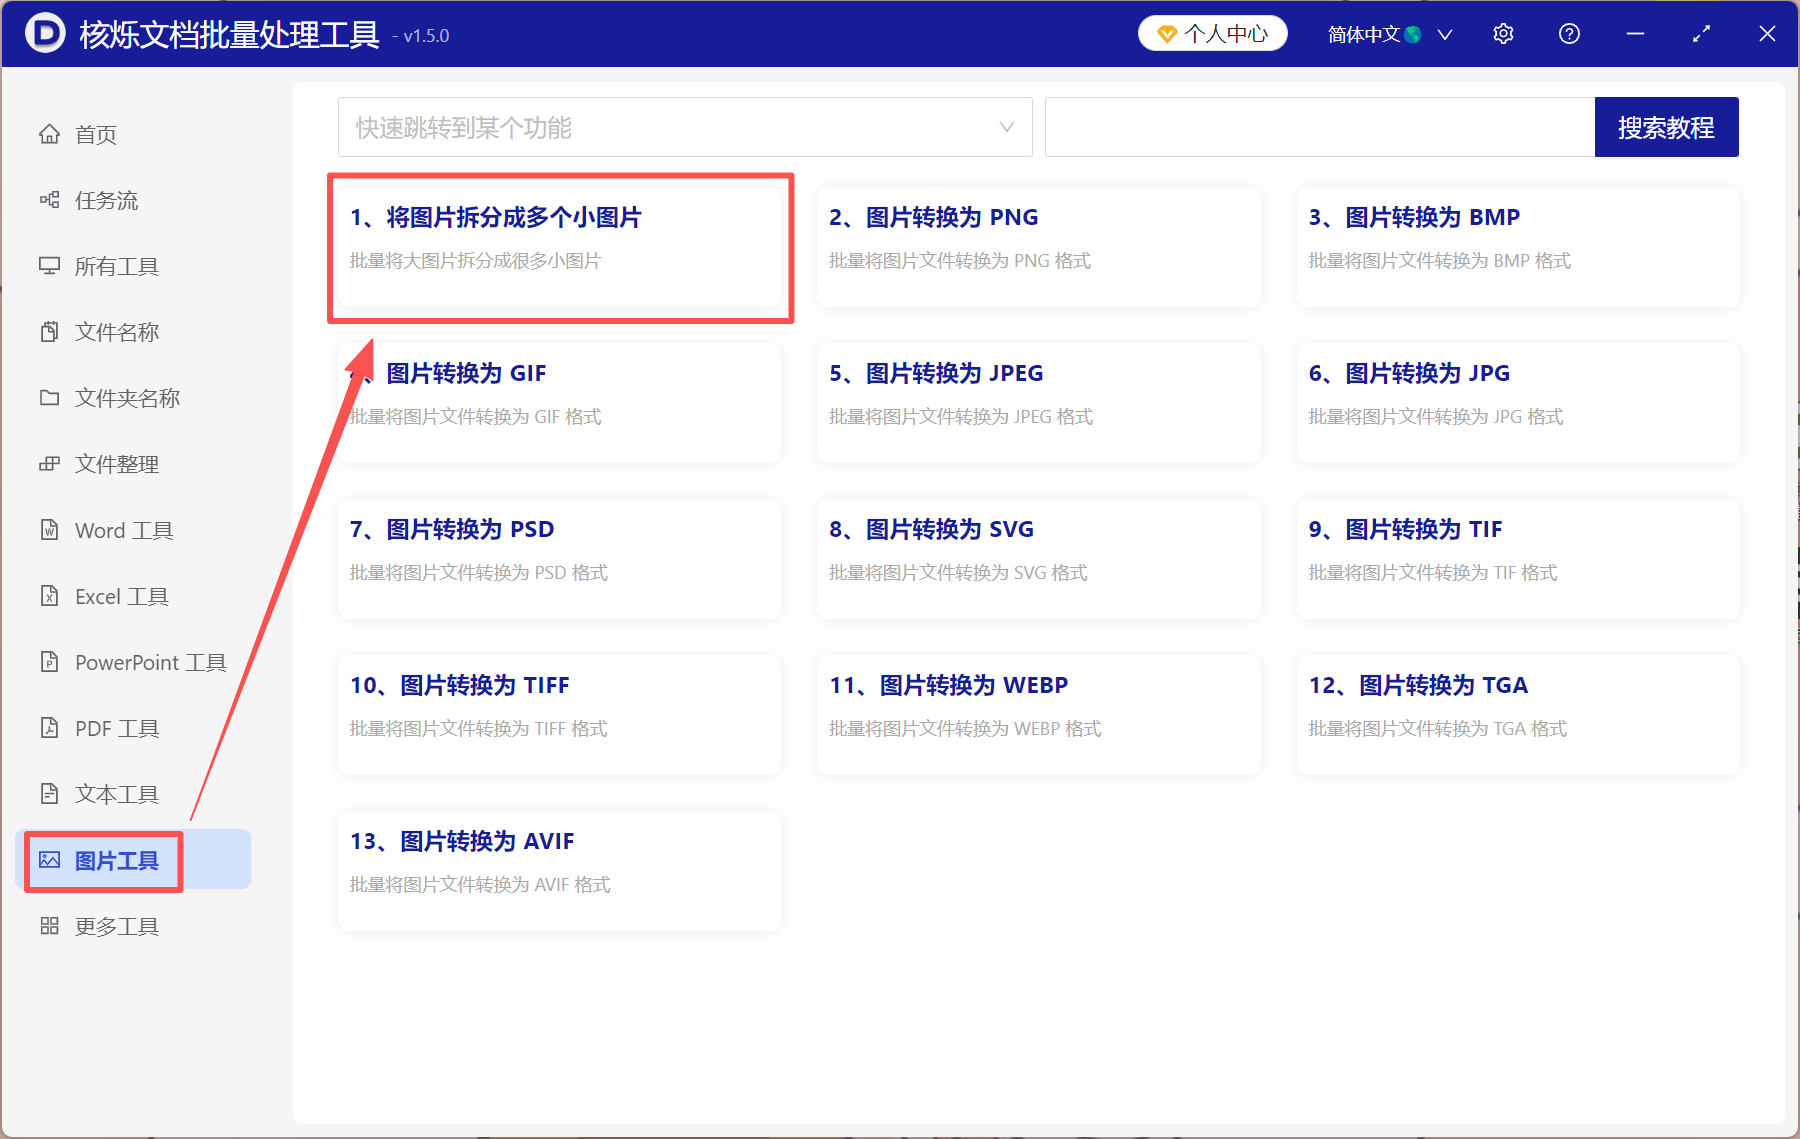Go to 首页 in sidebar

point(96,134)
